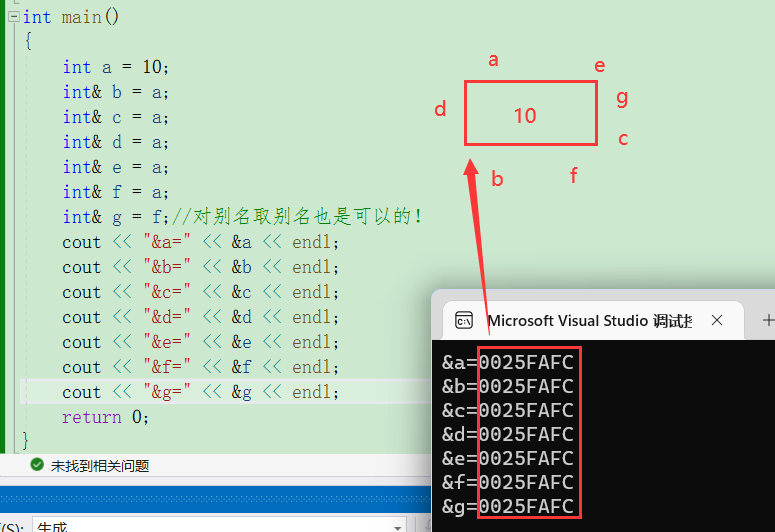Click the line printing '&d='

[201, 317]
